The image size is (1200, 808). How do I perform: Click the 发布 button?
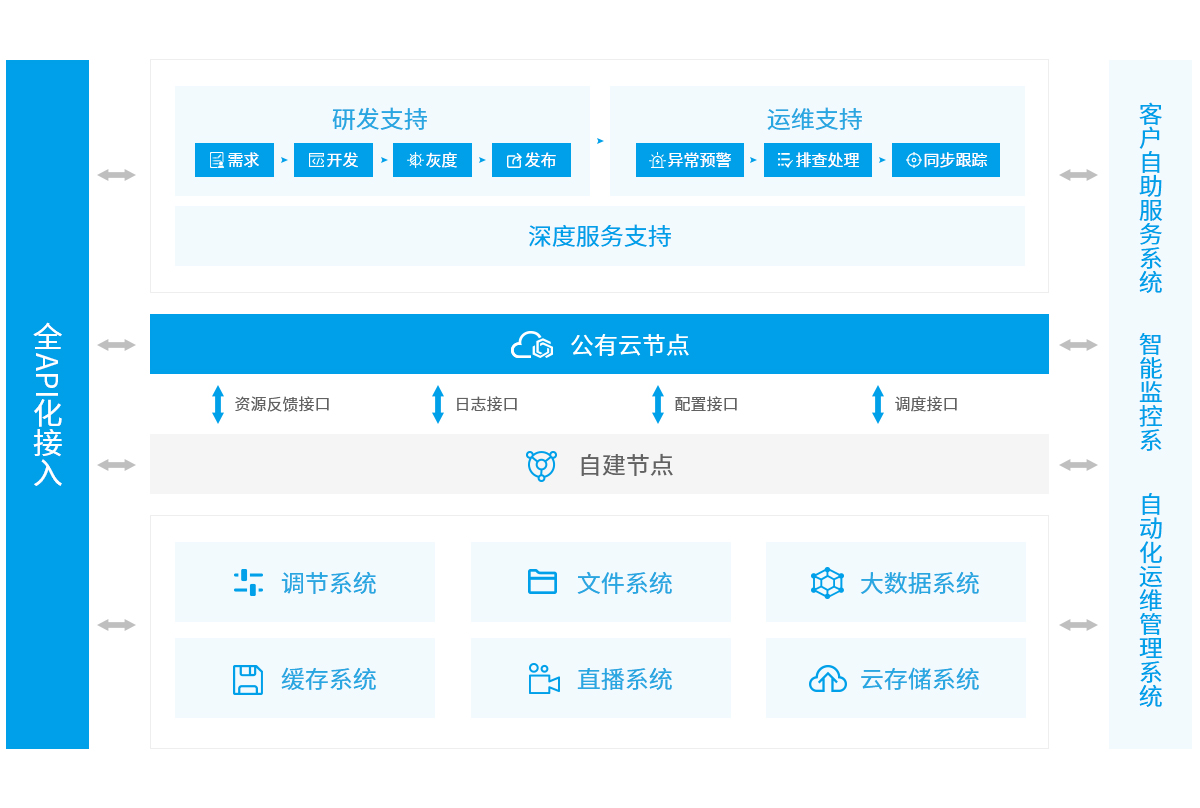[531, 160]
